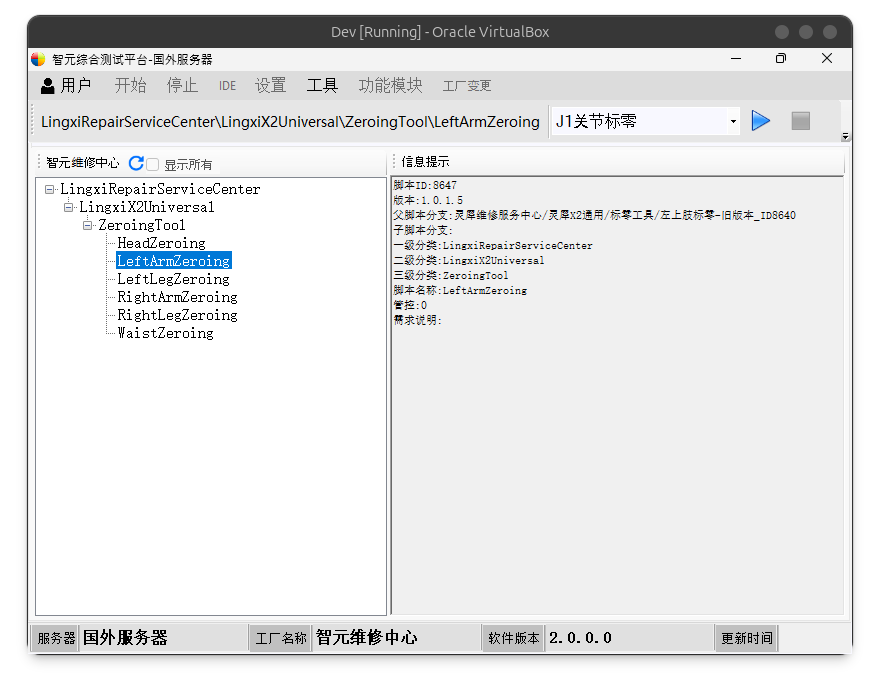This screenshot has height=694, width=880.
Task: Click the user silhouette icon in menu bar
Action: tap(48, 86)
